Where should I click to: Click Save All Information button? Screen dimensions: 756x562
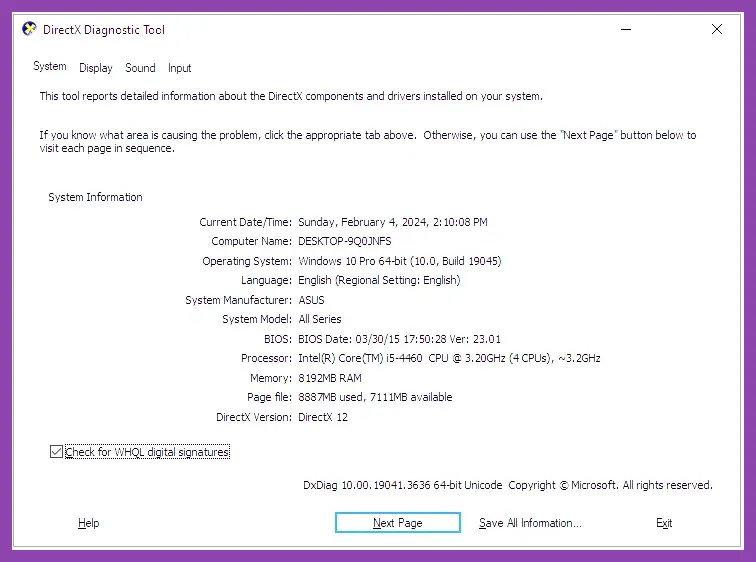530,523
